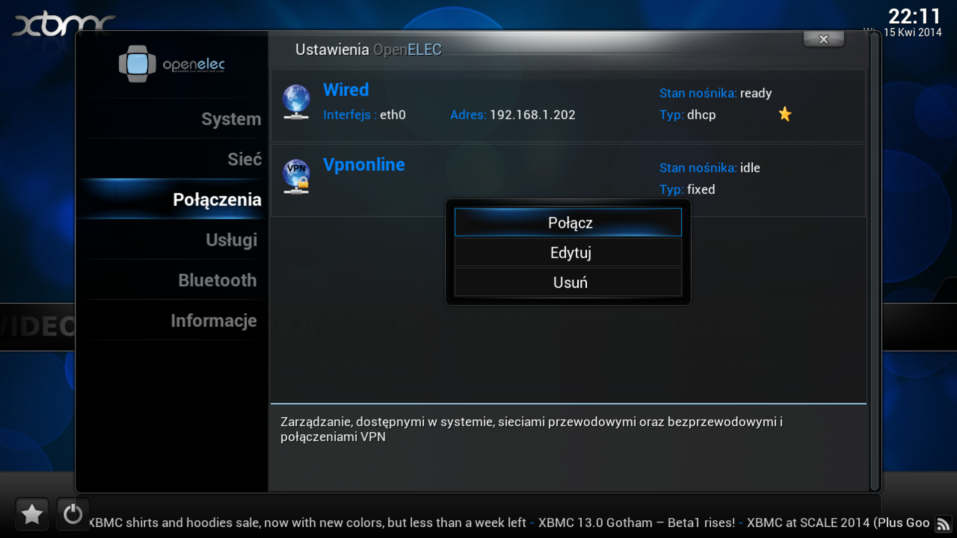The height and width of the screenshot is (538, 957).
Task: Select the Vpnonline connection title
Action: (x=364, y=164)
